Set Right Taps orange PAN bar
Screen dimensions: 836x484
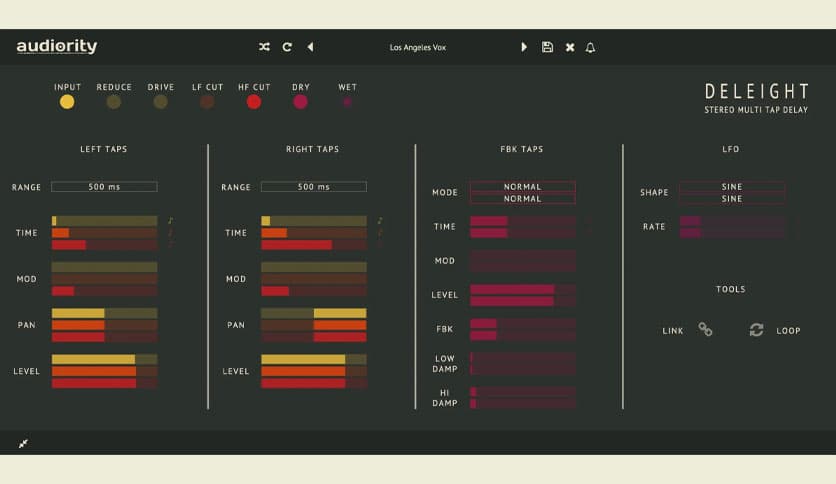[314, 325]
